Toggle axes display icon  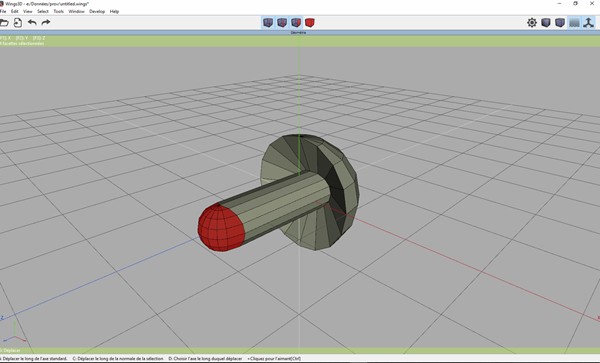[589, 23]
